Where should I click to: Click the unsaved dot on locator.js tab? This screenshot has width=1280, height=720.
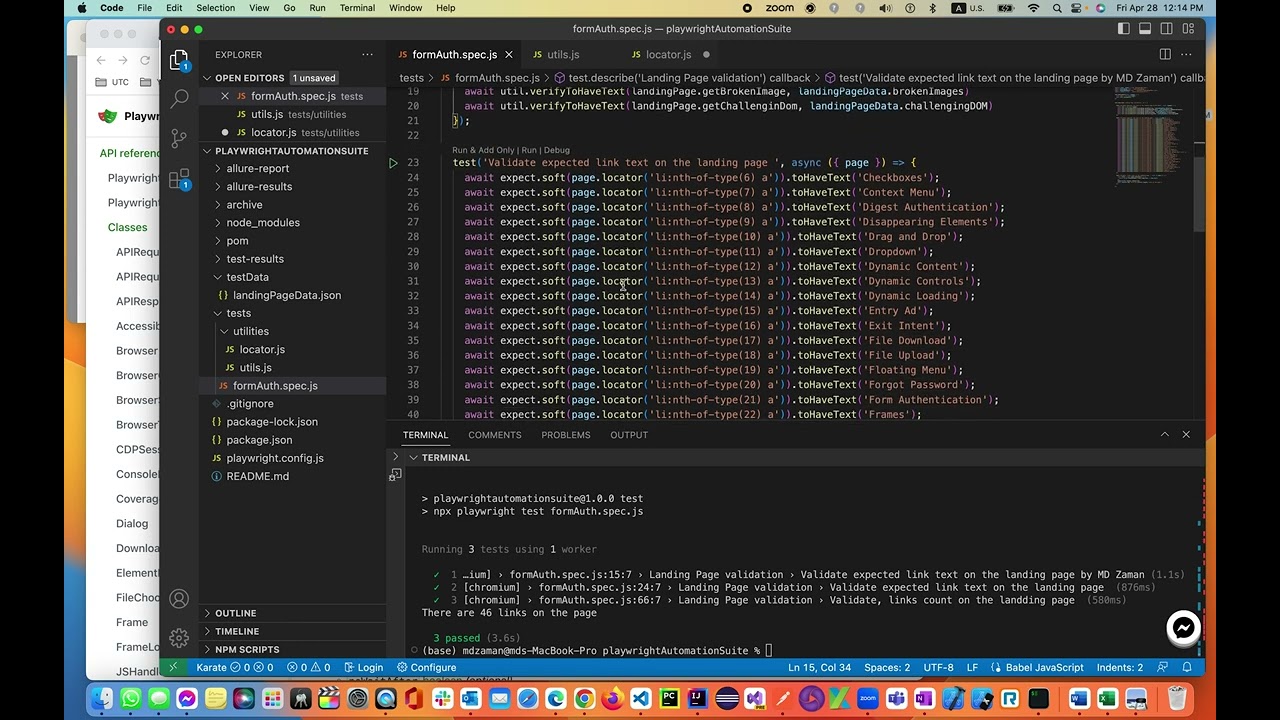(706, 55)
